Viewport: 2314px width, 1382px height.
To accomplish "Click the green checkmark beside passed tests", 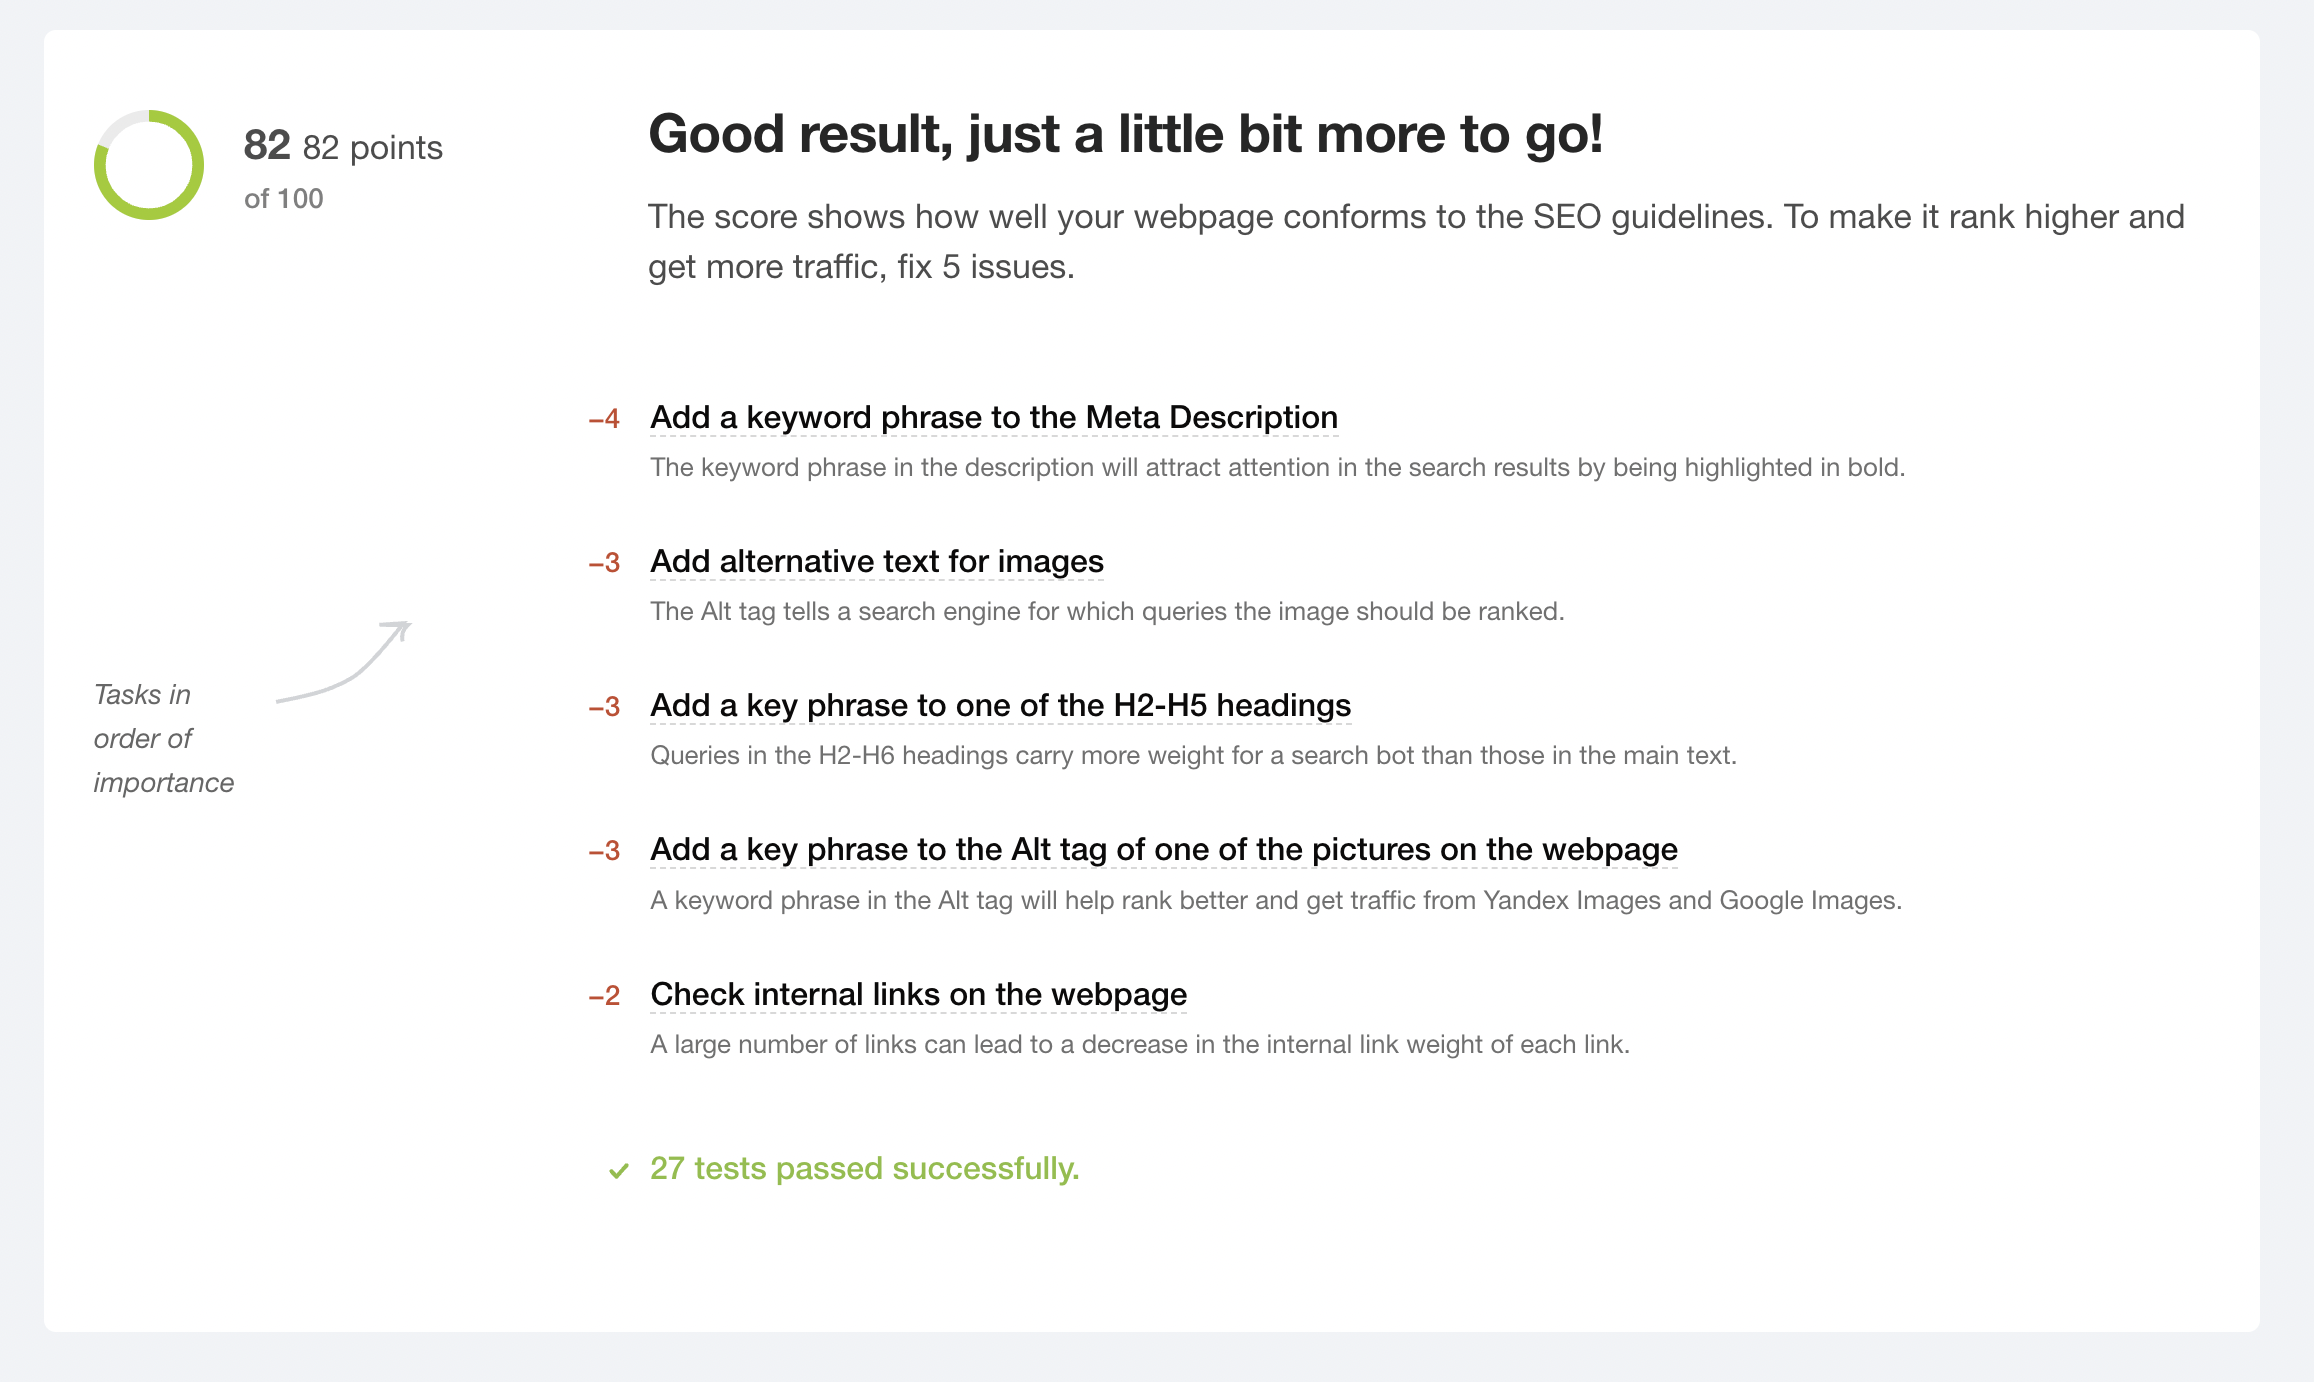I will coord(619,1170).
